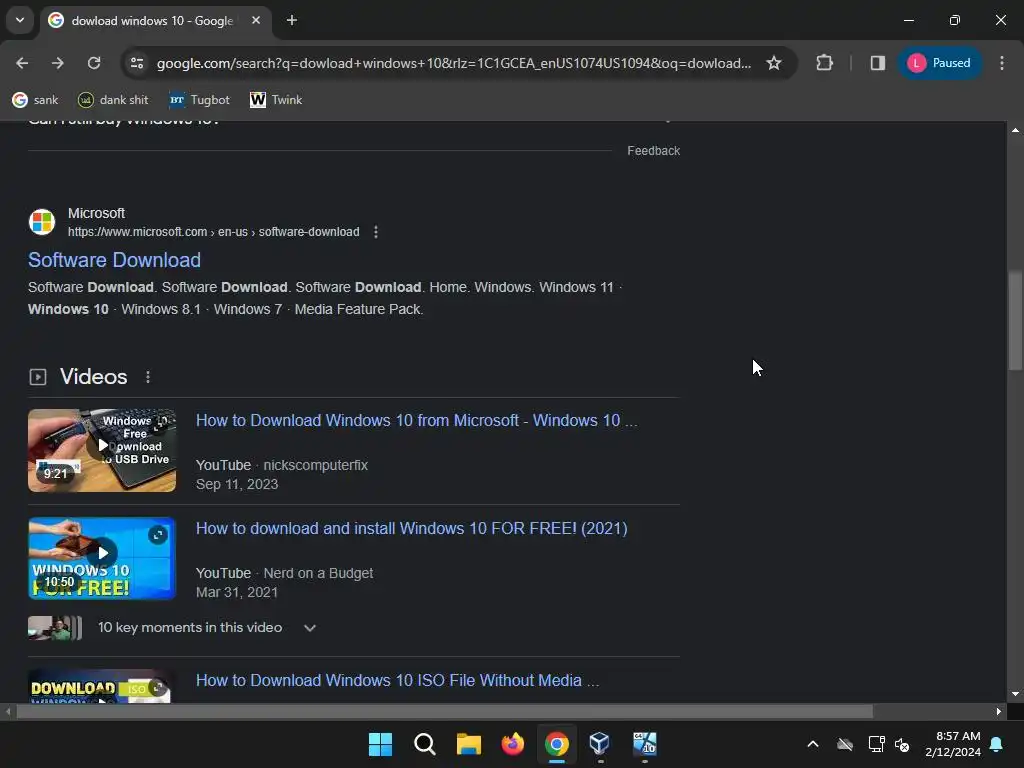The height and width of the screenshot is (768, 1024).
Task: Open the Extensions puzzle icon
Action: tap(824, 63)
